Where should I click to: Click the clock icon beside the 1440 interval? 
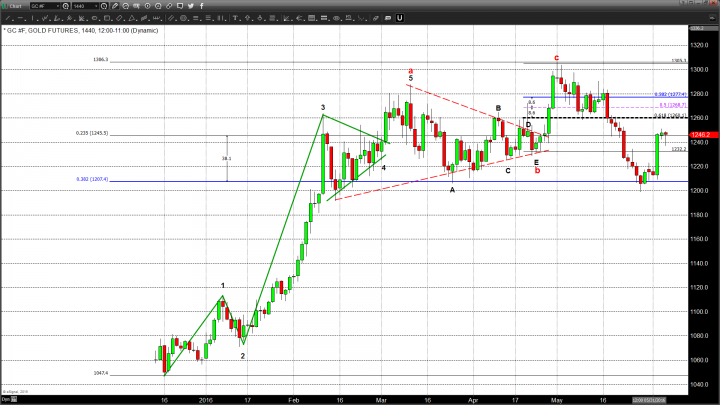pos(104,6)
